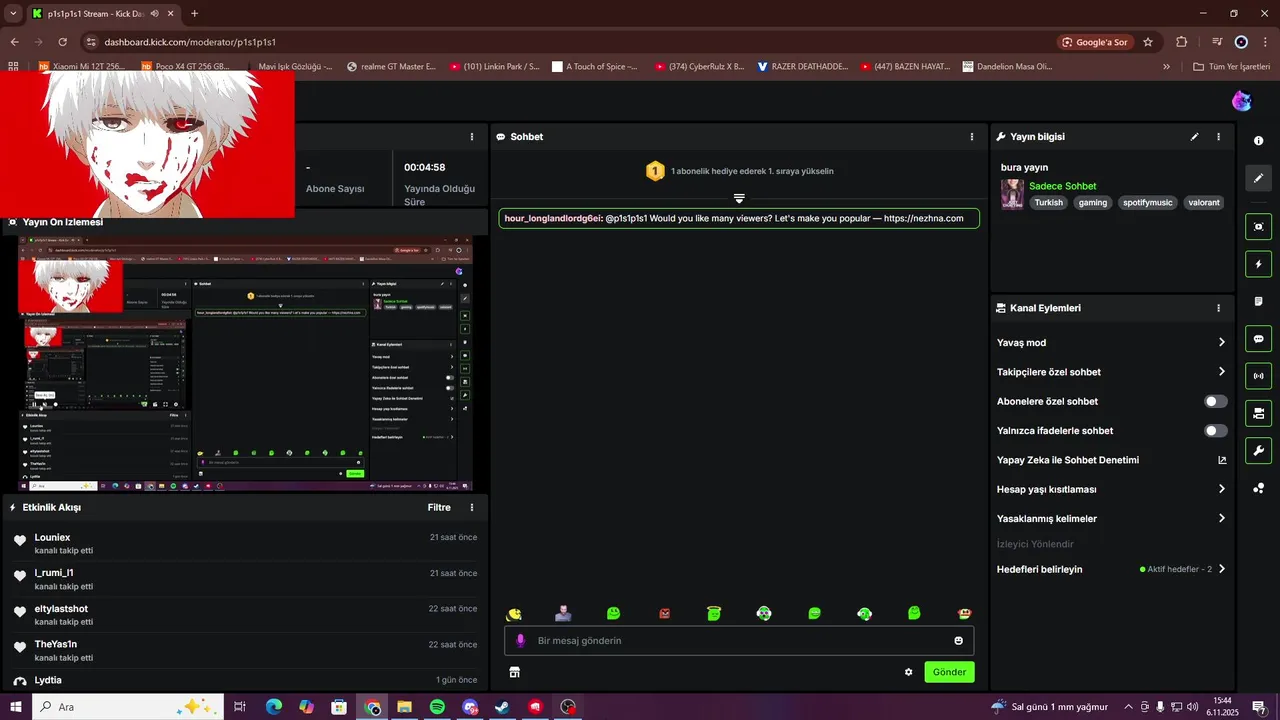The image size is (1280, 720).
Task: Open the external-link icon for Yapay Zeka ile Sohbet Denetimi
Action: [x=1221, y=460]
